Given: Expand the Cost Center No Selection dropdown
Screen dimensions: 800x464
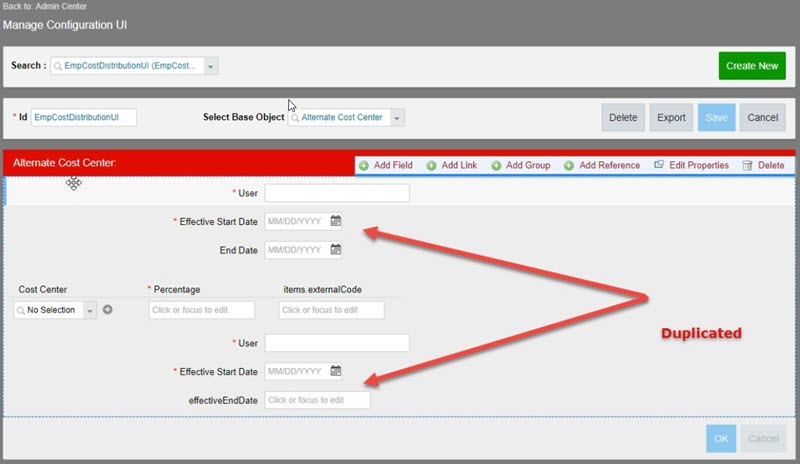Looking at the screenshot, I should click(x=89, y=310).
